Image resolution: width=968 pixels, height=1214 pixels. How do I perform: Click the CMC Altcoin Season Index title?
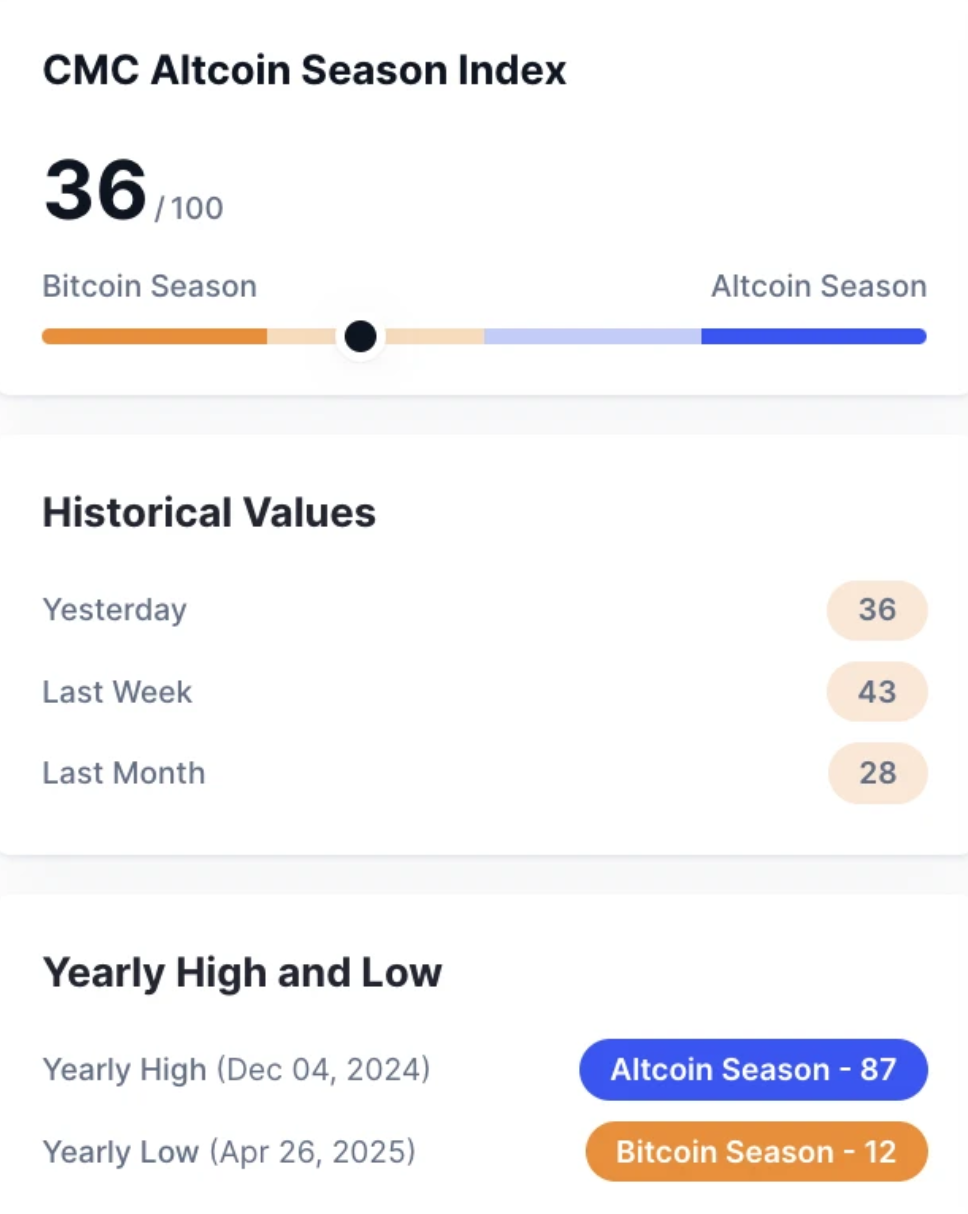305,71
